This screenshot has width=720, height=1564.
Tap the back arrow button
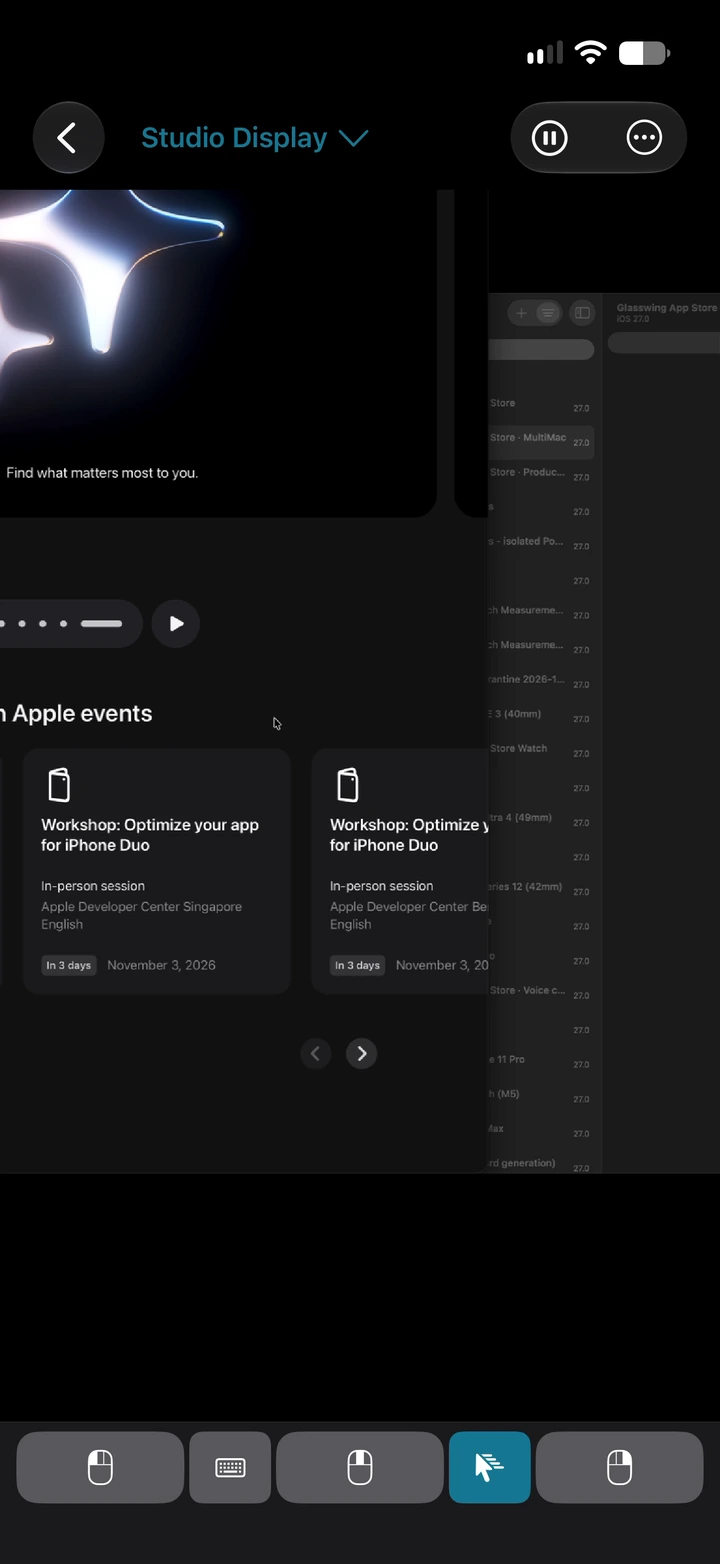point(68,138)
